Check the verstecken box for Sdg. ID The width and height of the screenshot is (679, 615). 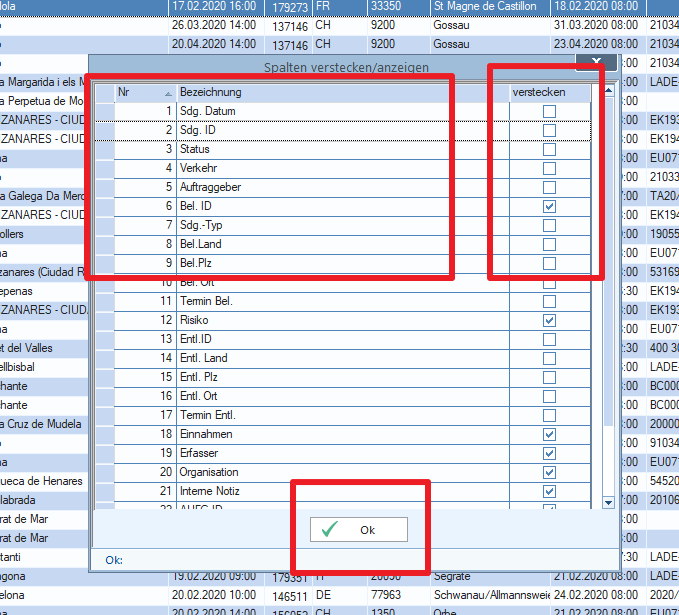pos(549,130)
